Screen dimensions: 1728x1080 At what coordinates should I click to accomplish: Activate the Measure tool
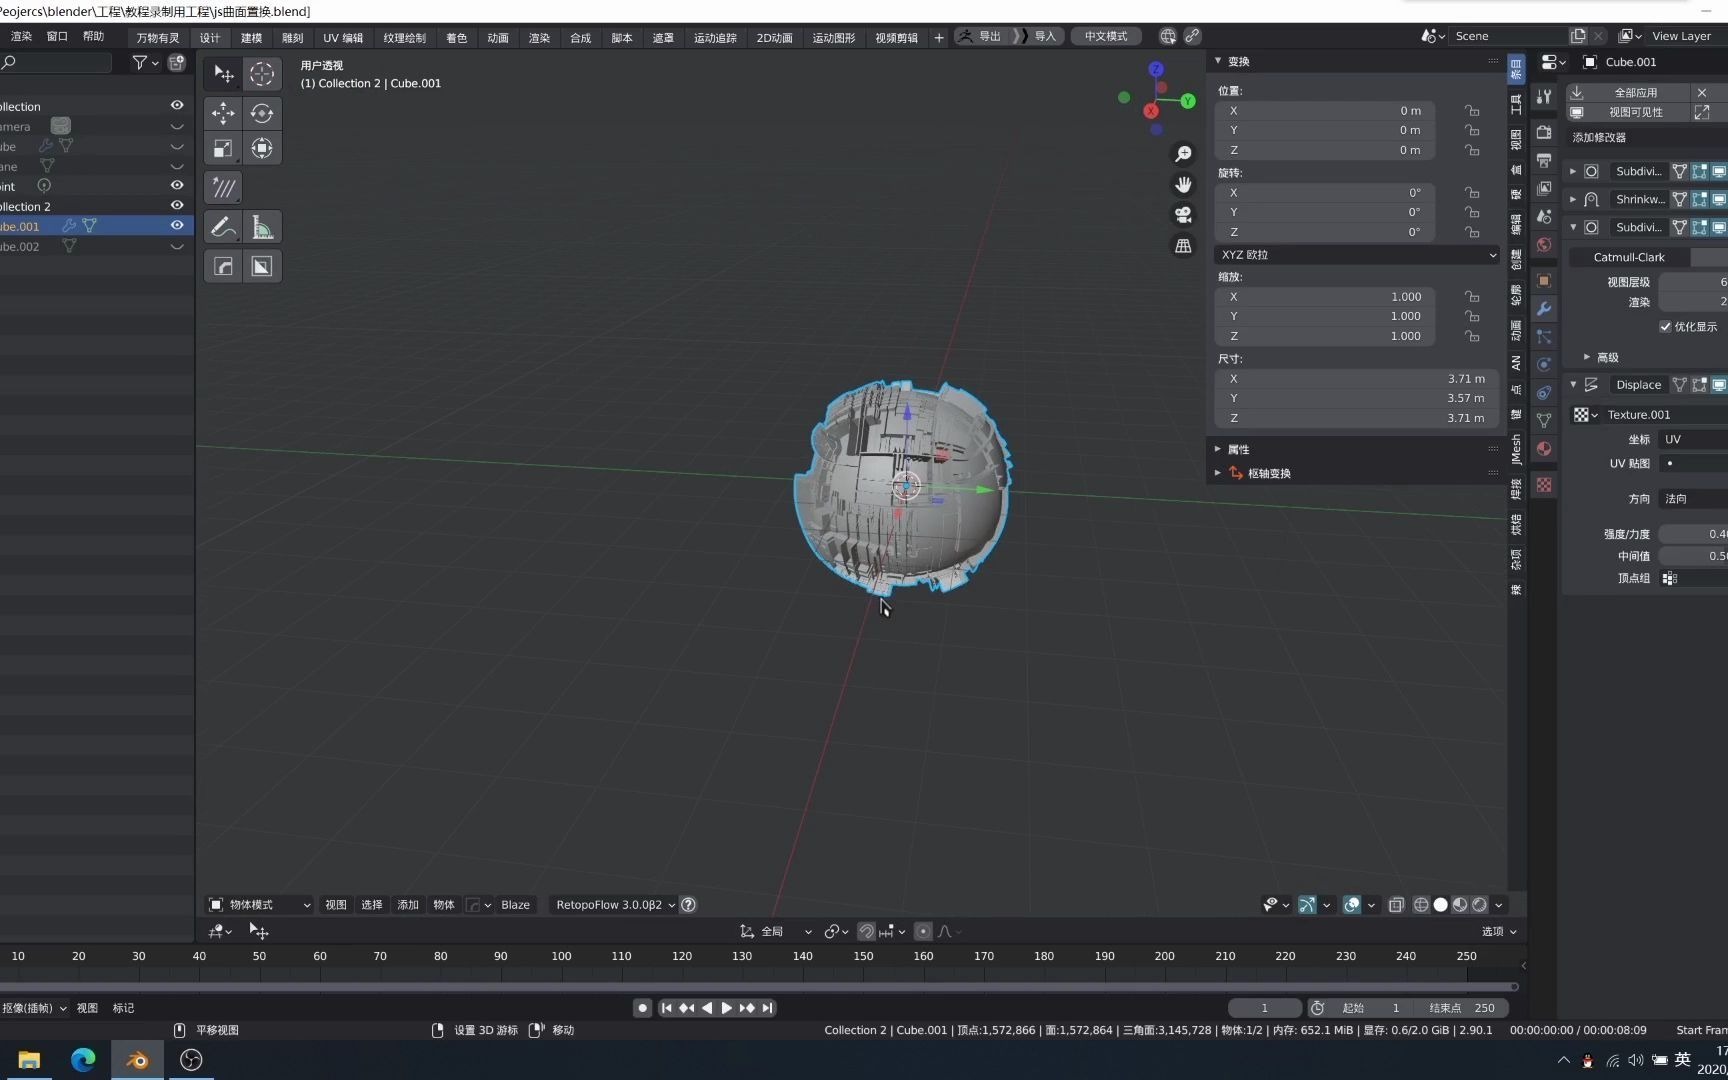tap(262, 227)
